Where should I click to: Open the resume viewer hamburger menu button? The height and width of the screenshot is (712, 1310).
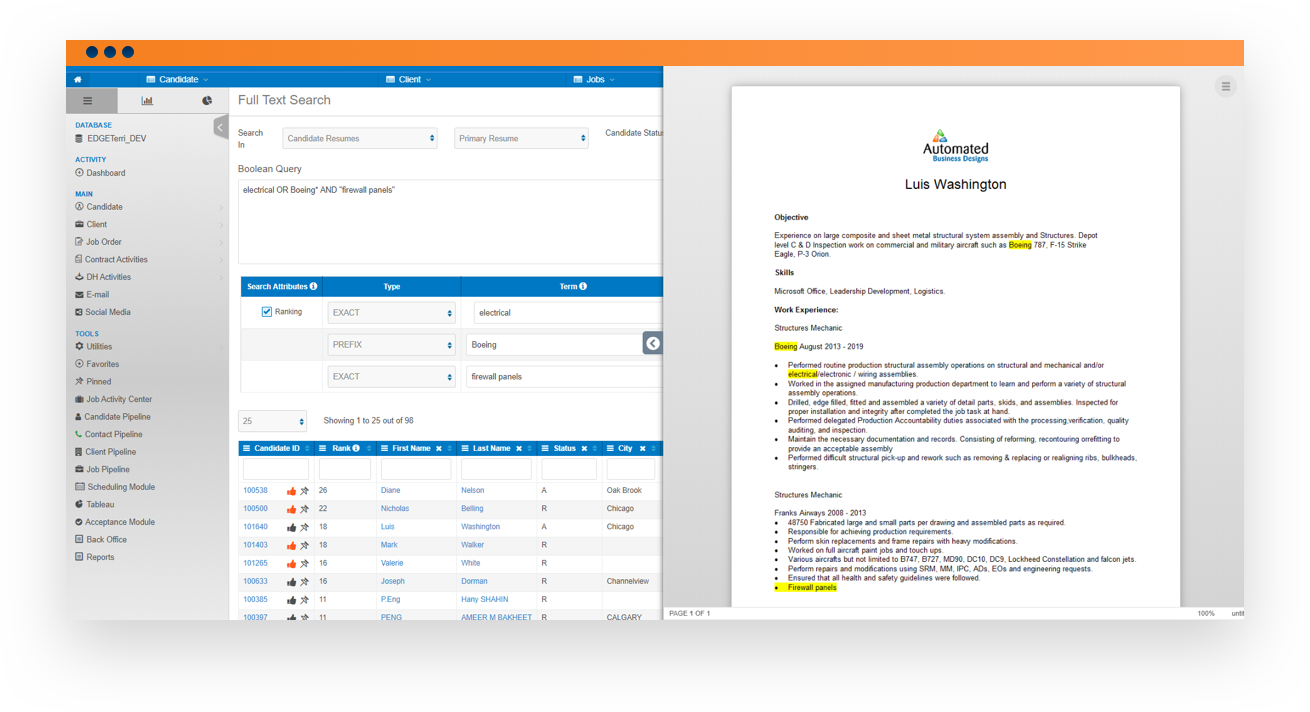pyautogui.click(x=1225, y=87)
